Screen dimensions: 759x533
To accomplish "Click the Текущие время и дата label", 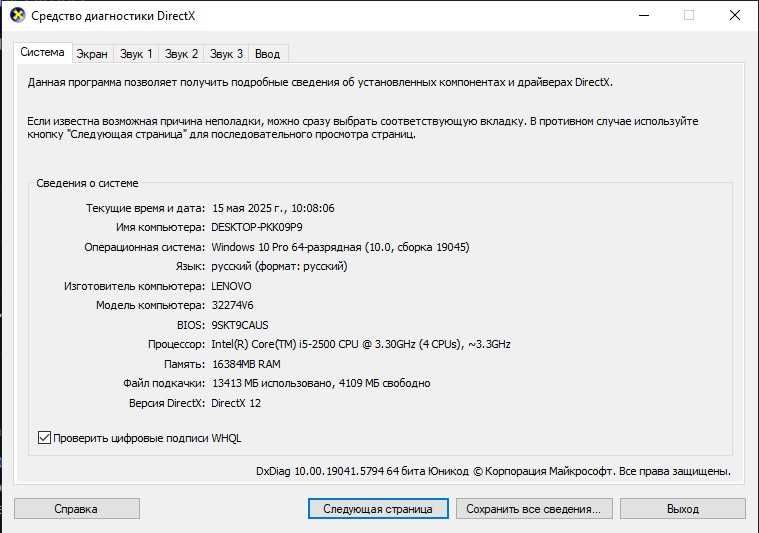I will 145,208.
